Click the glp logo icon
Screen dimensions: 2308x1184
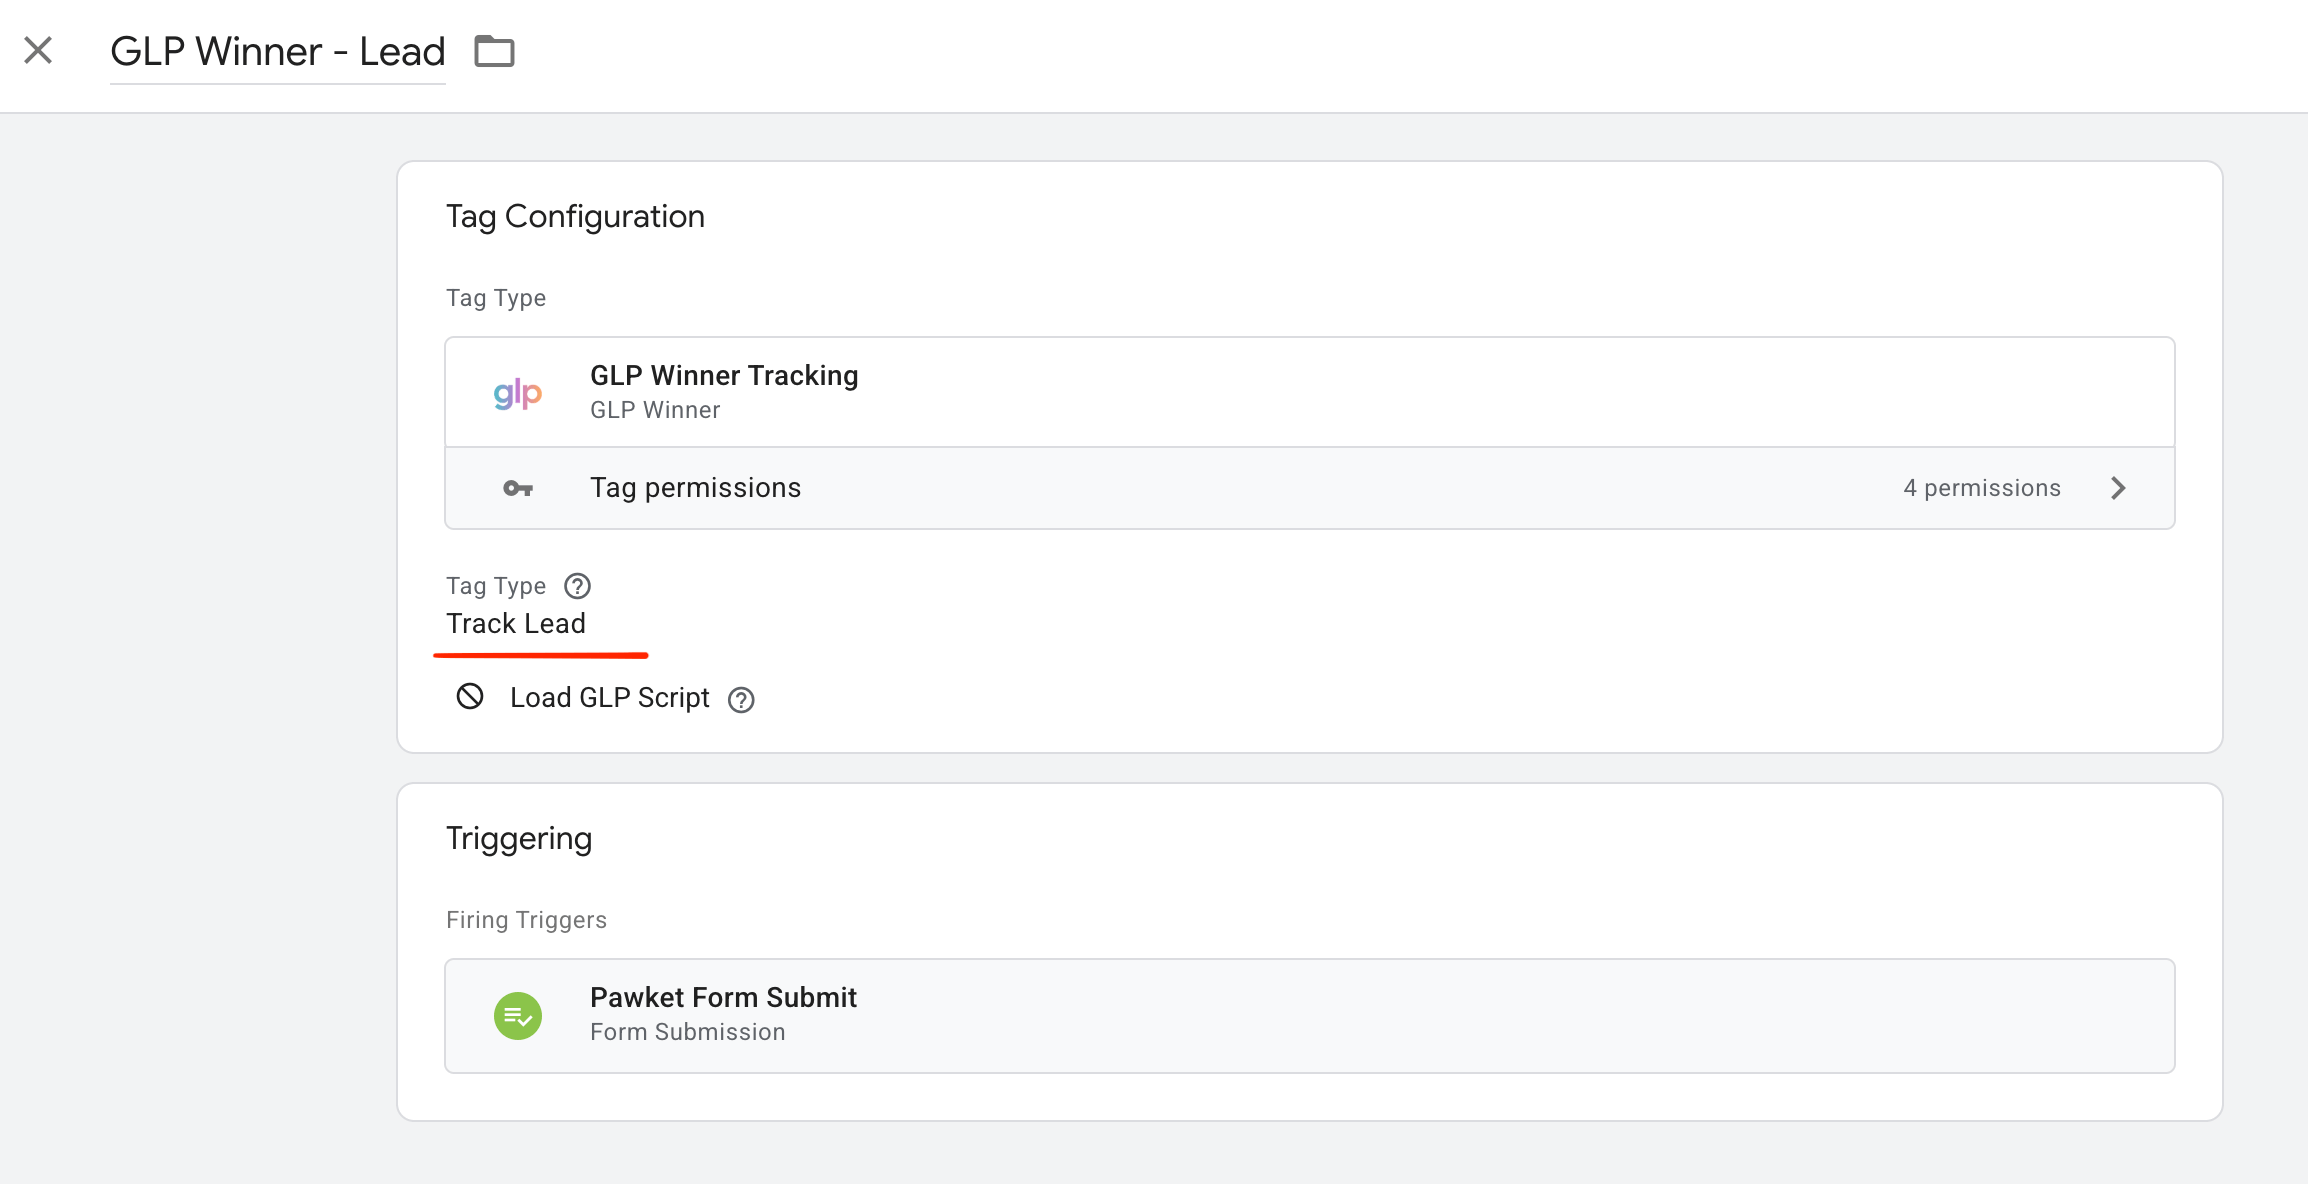pyautogui.click(x=518, y=393)
